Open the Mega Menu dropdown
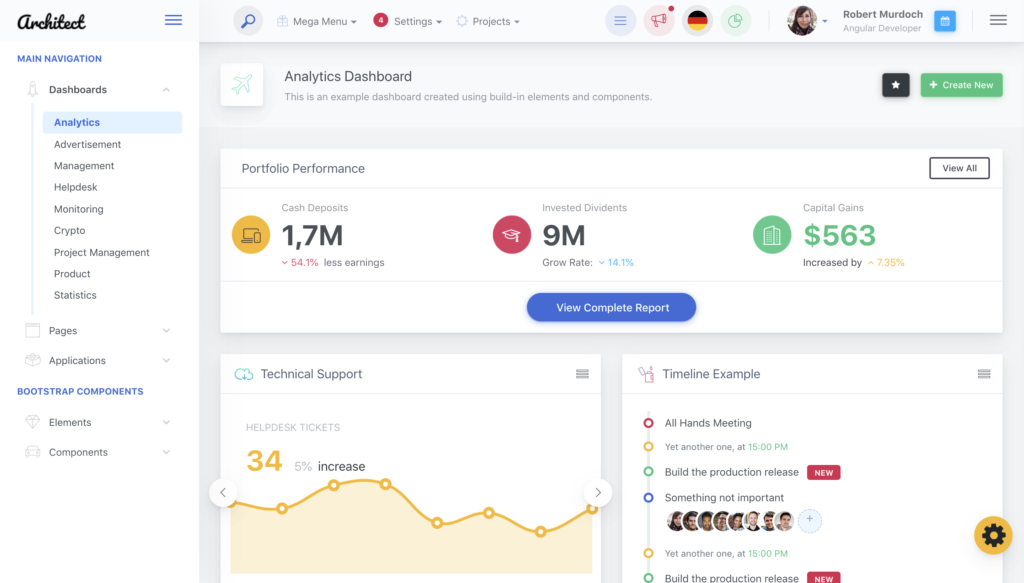Viewport: 1024px width, 583px height. coord(317,21)
